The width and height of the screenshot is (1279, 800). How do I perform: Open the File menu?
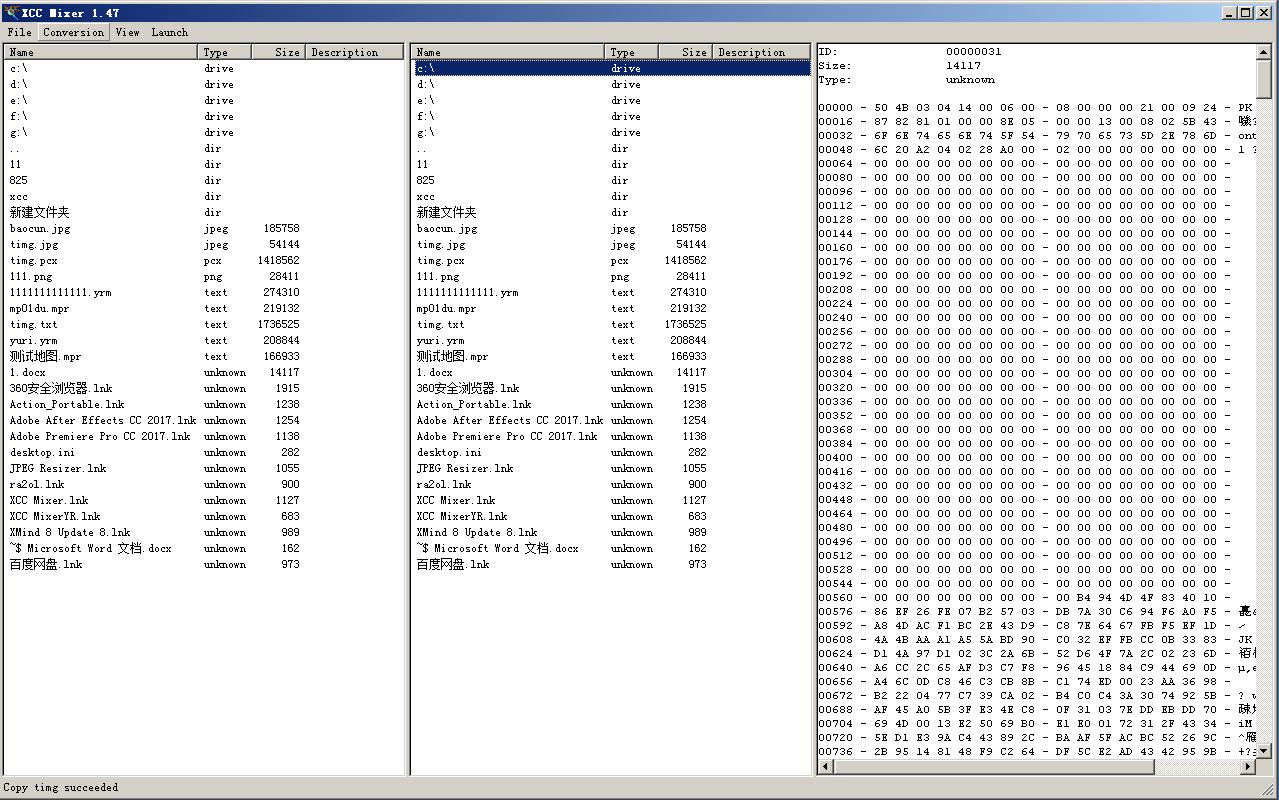point(20,32)
